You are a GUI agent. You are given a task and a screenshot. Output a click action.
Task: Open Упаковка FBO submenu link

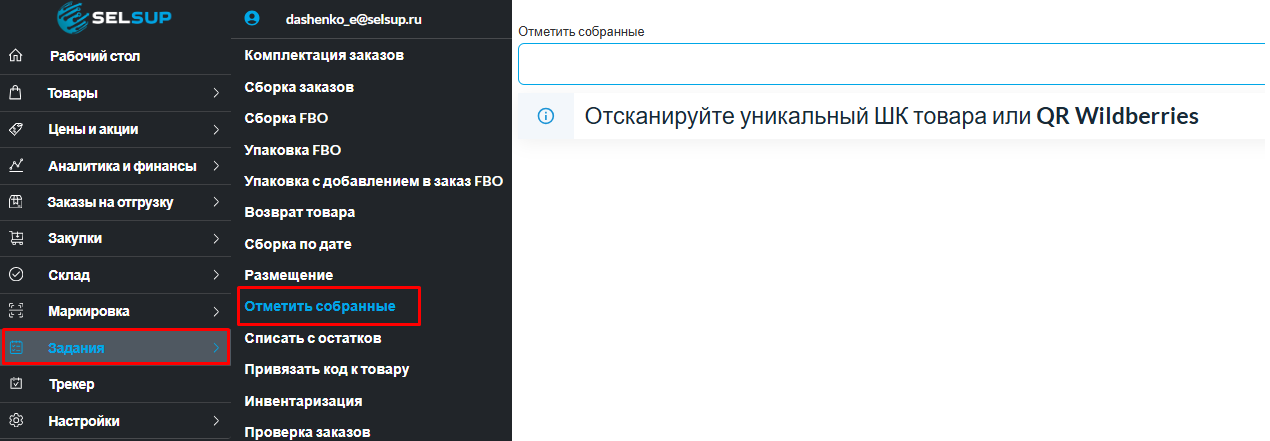[x=293, y=150]
